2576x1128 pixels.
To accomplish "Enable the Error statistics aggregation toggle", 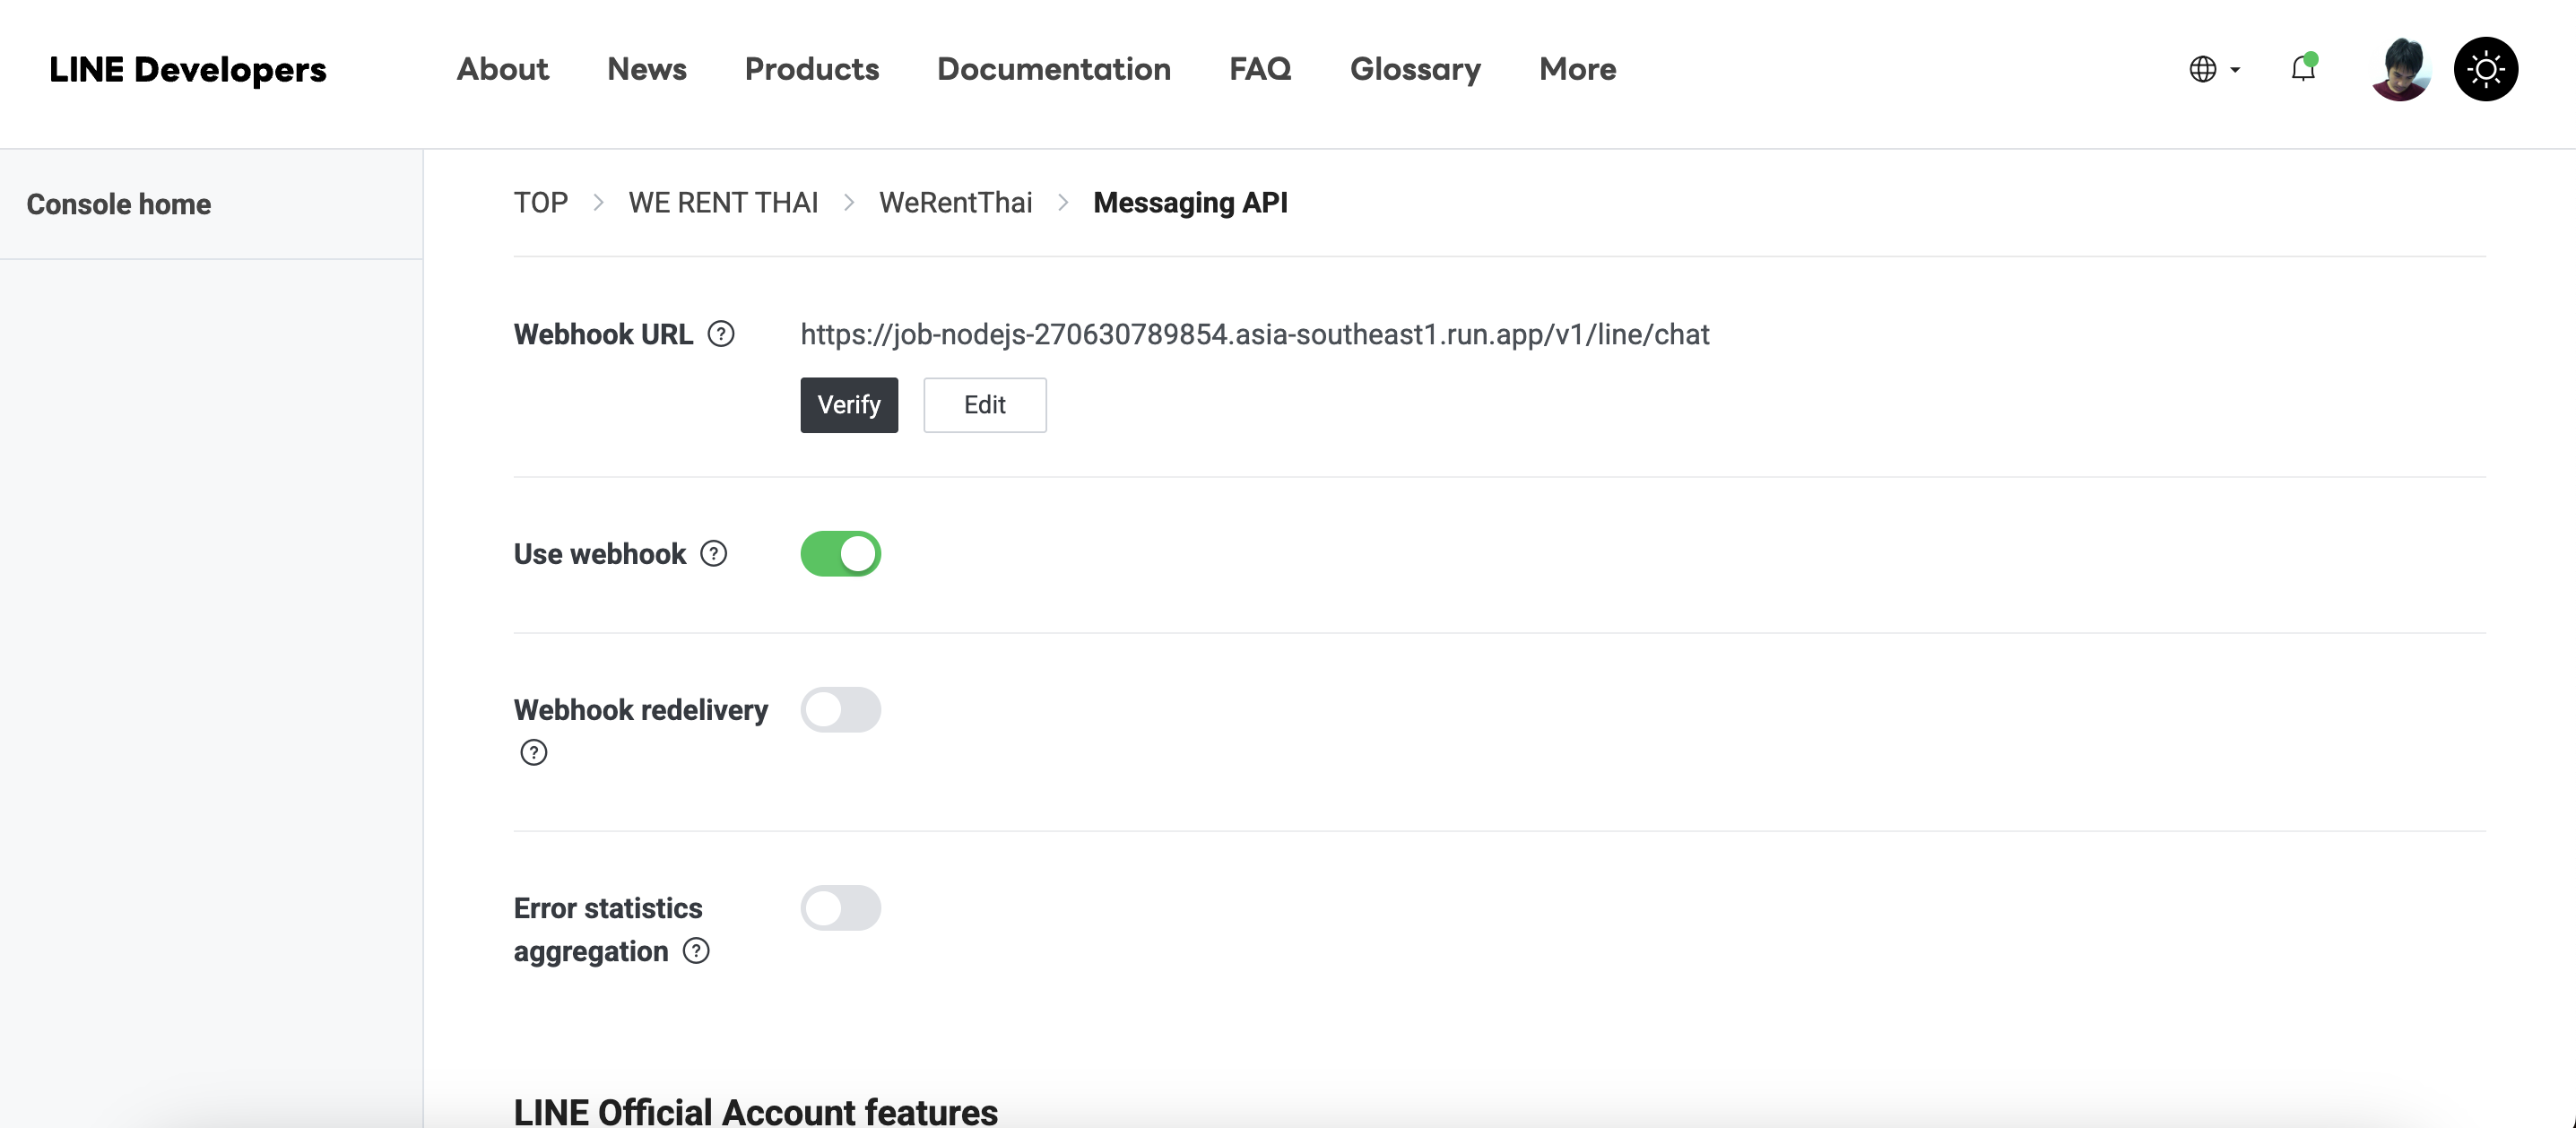I will click(x=840, y=907).
